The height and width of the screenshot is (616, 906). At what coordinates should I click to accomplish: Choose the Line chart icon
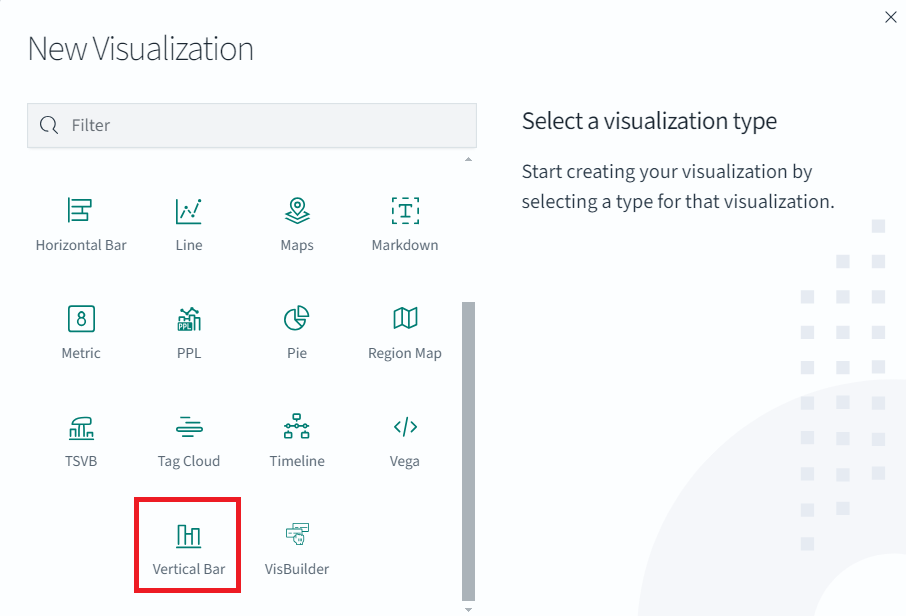188,211
